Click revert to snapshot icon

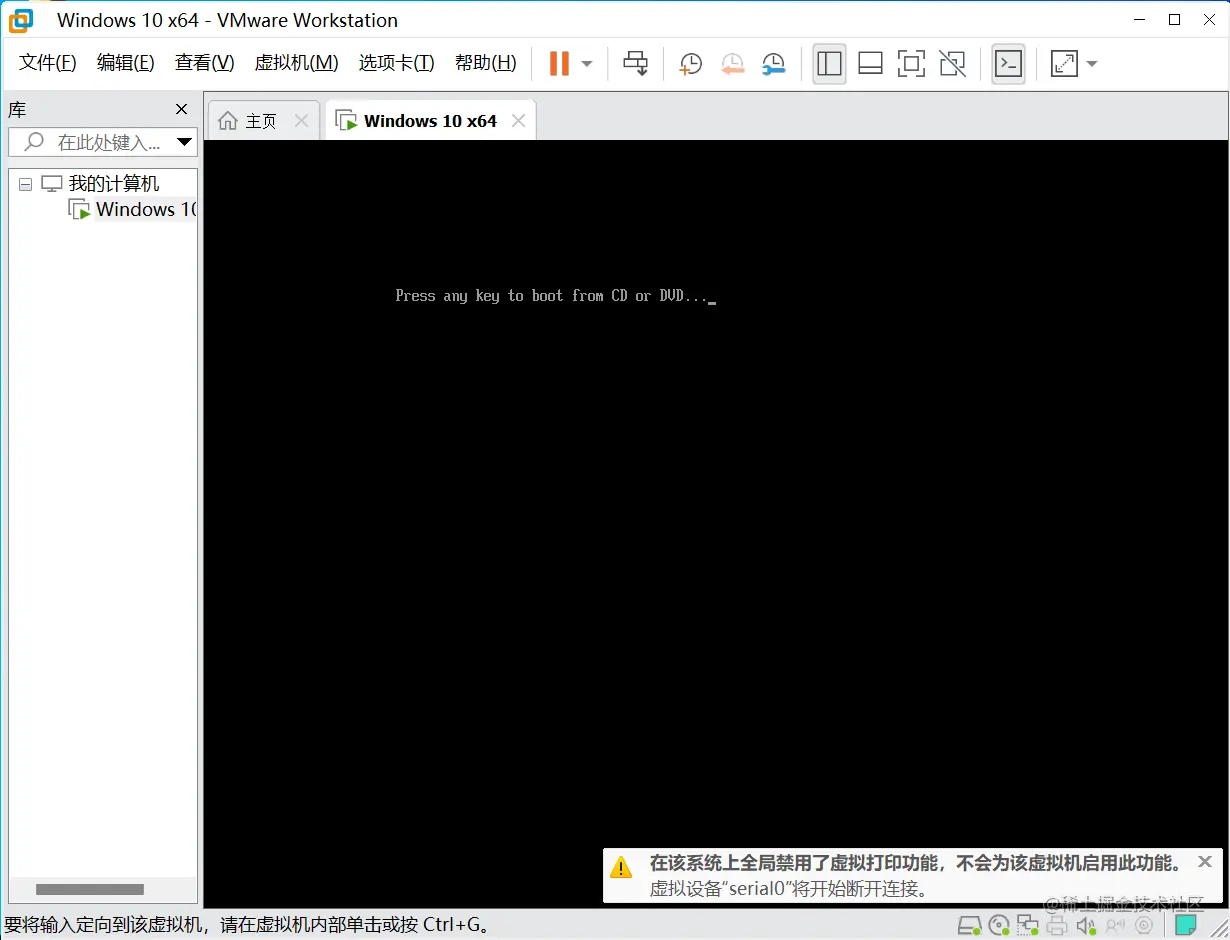click(732, 64)
